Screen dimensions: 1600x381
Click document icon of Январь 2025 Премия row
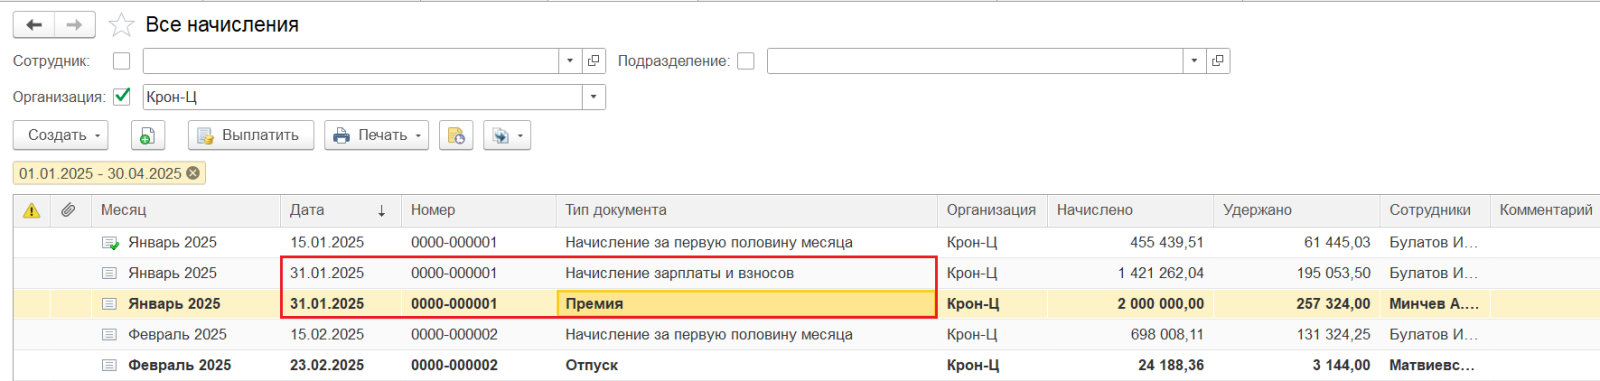[x=109, y=304]
